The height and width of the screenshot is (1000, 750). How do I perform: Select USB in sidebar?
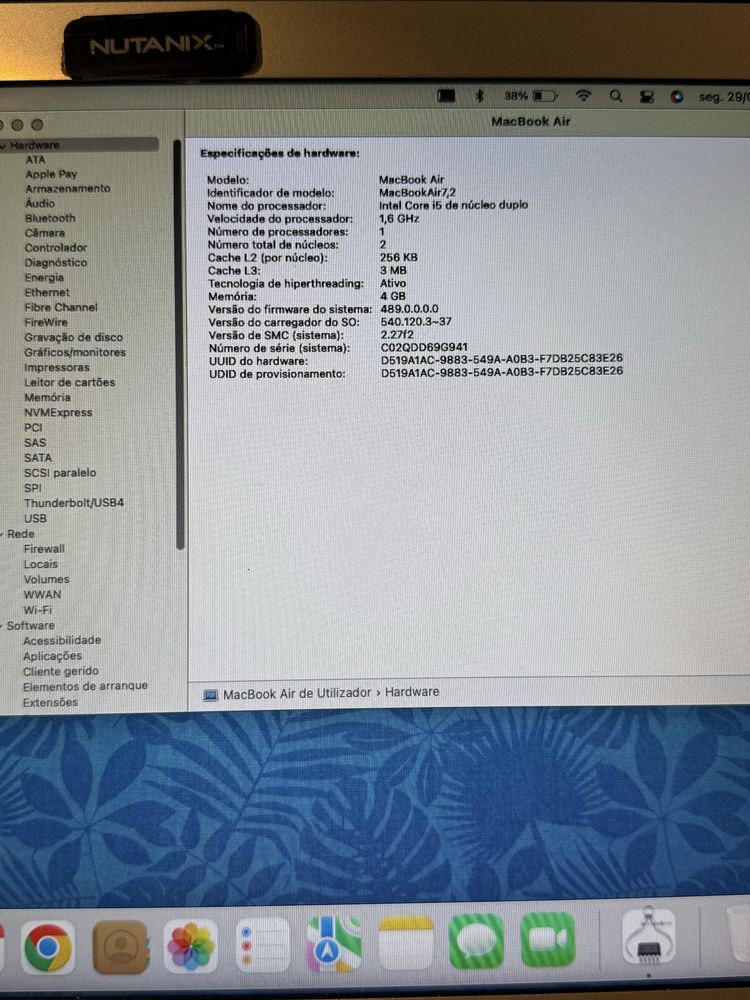tap(35, 518)
